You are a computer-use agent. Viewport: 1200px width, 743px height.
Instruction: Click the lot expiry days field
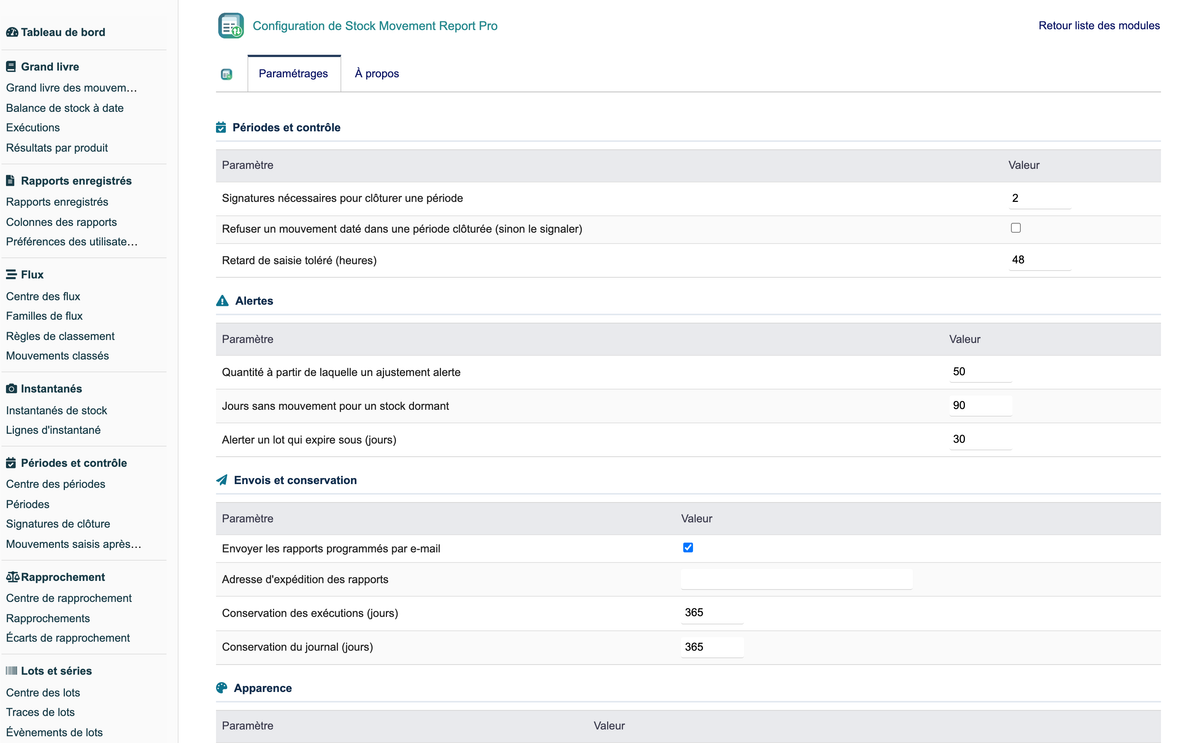click(x=981, y=439)
